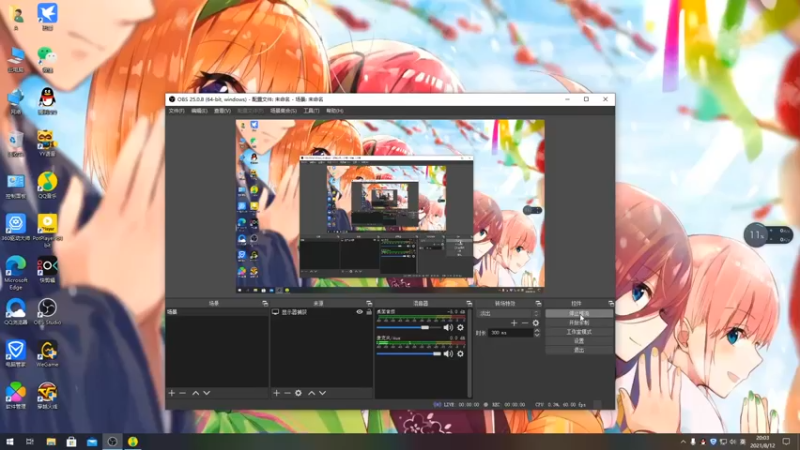This screenshot has height=450, width=800.
Task: Open OBS Studio desktop shortcut
Action: 47,312
